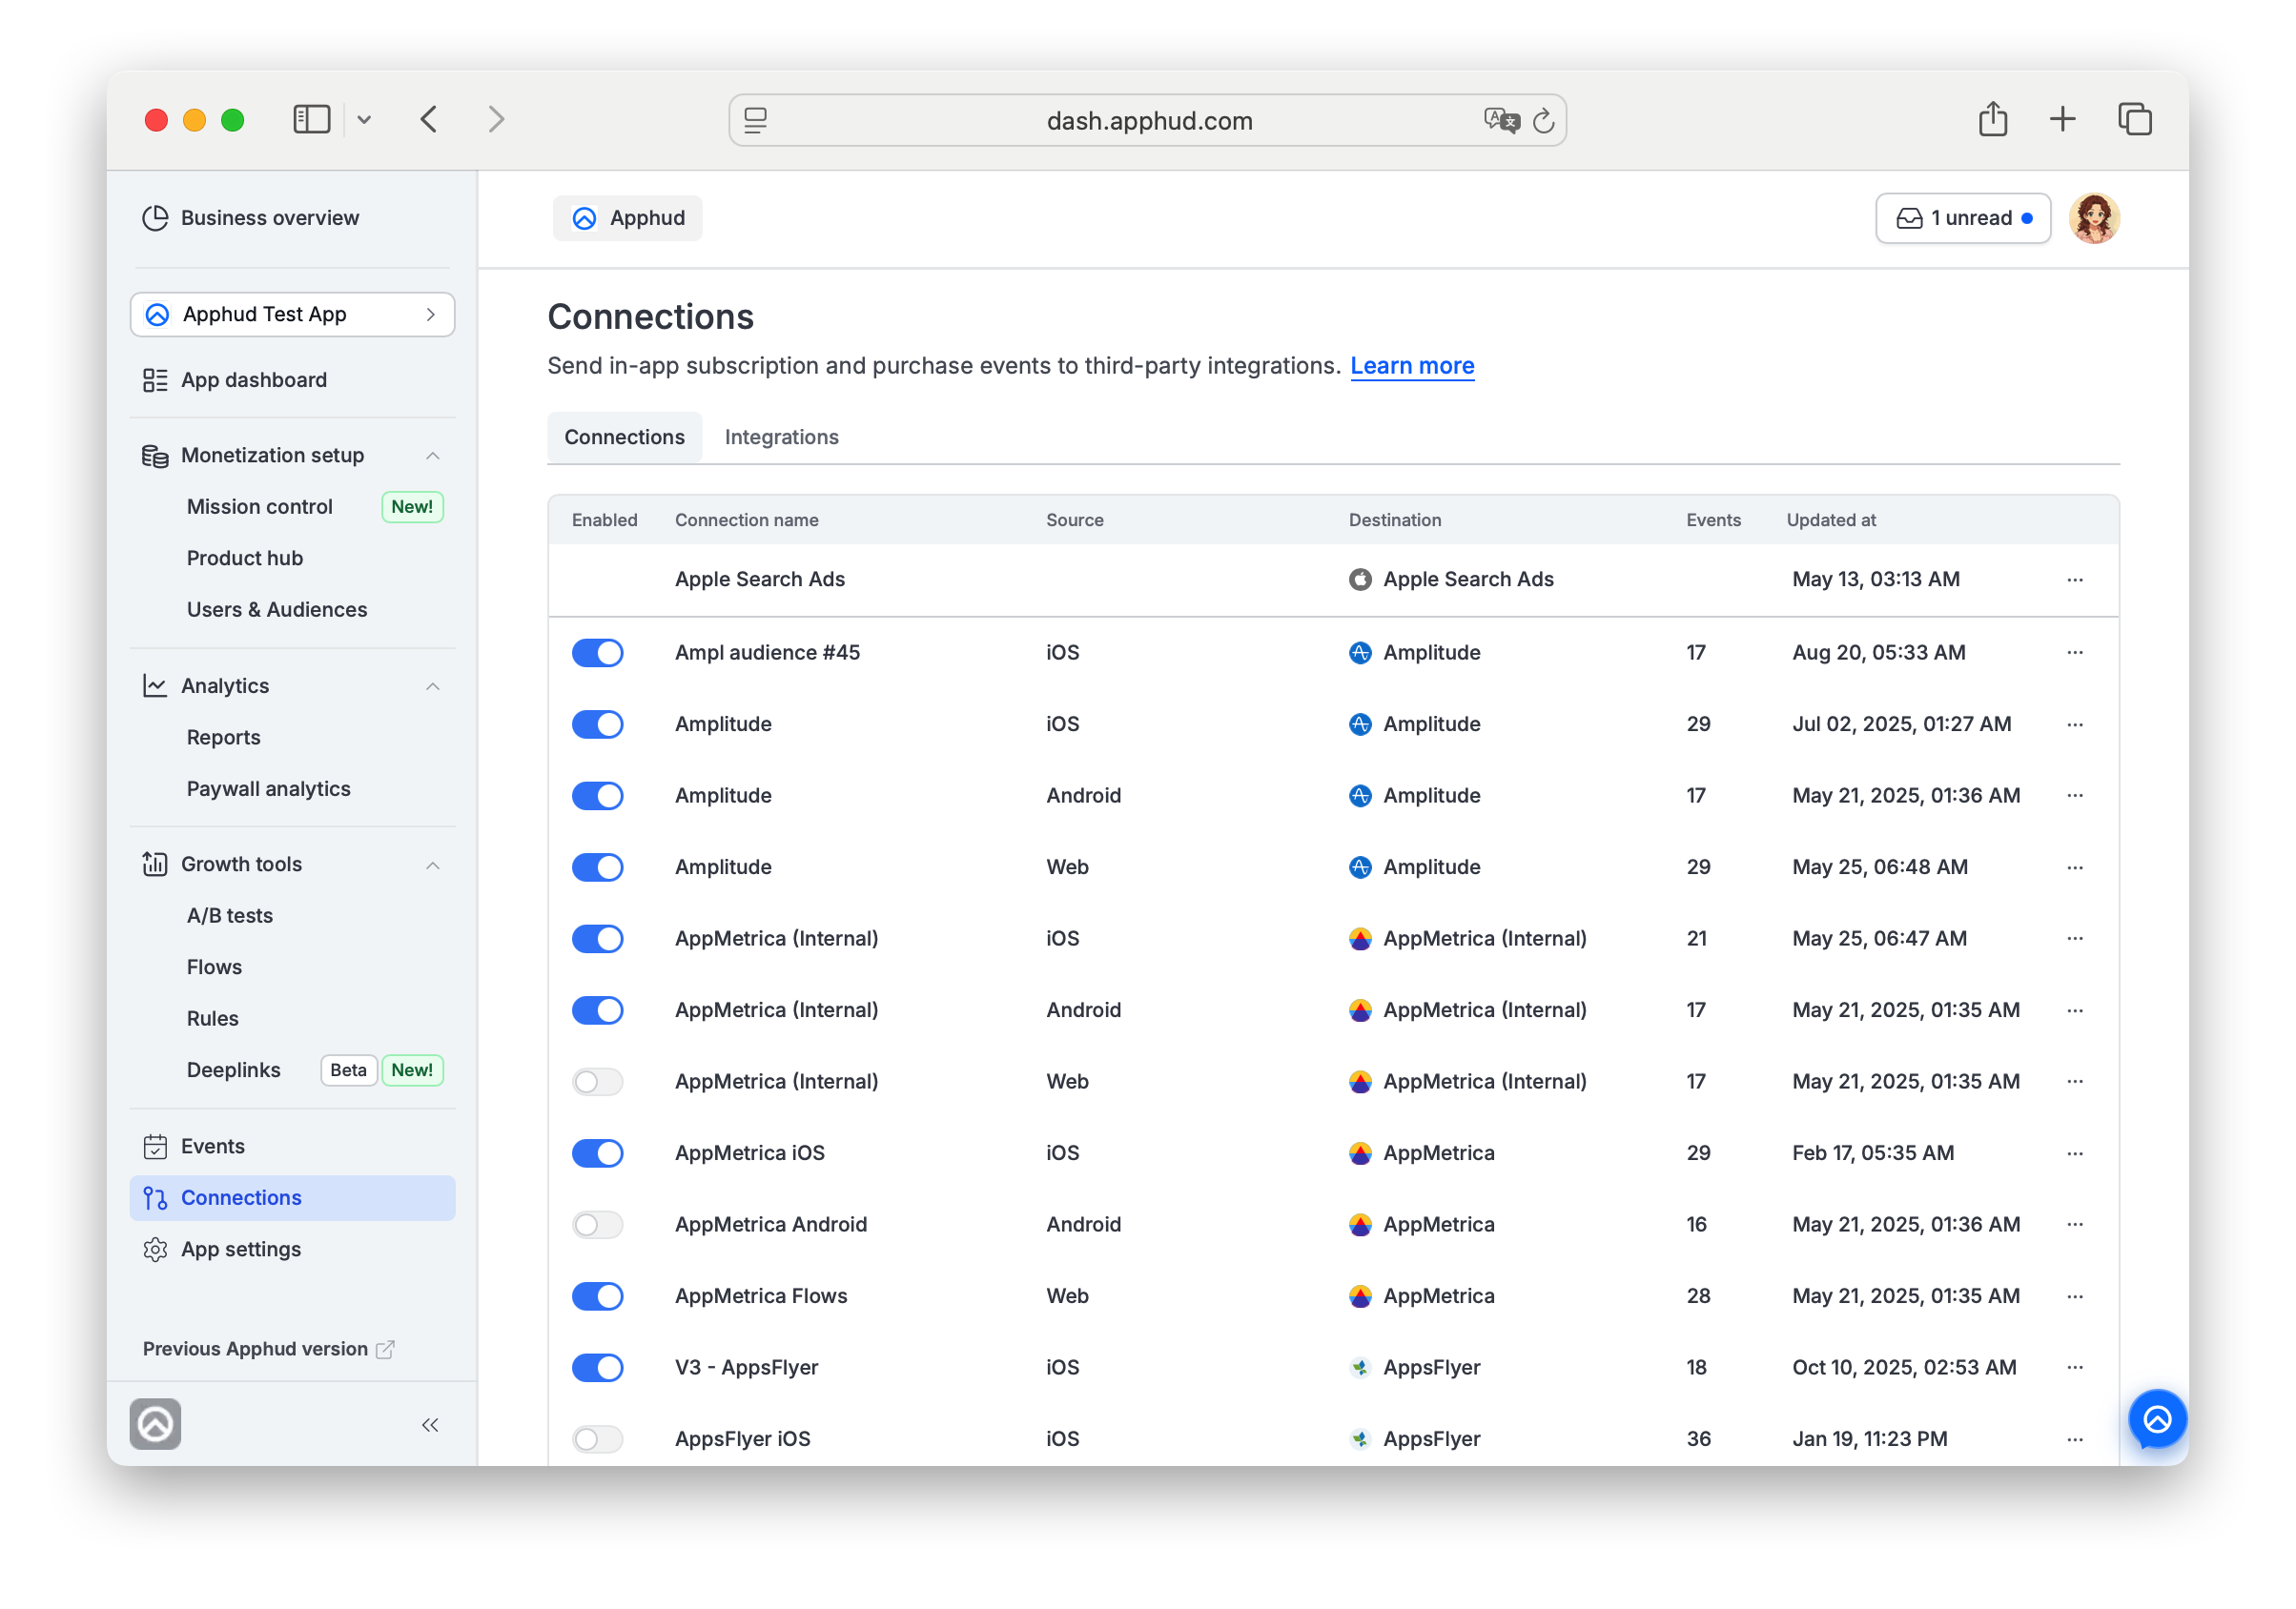Open Deeplinks in sidebar
This screenshot has width=2296, height=1609.
click(x=233, y=1070)
